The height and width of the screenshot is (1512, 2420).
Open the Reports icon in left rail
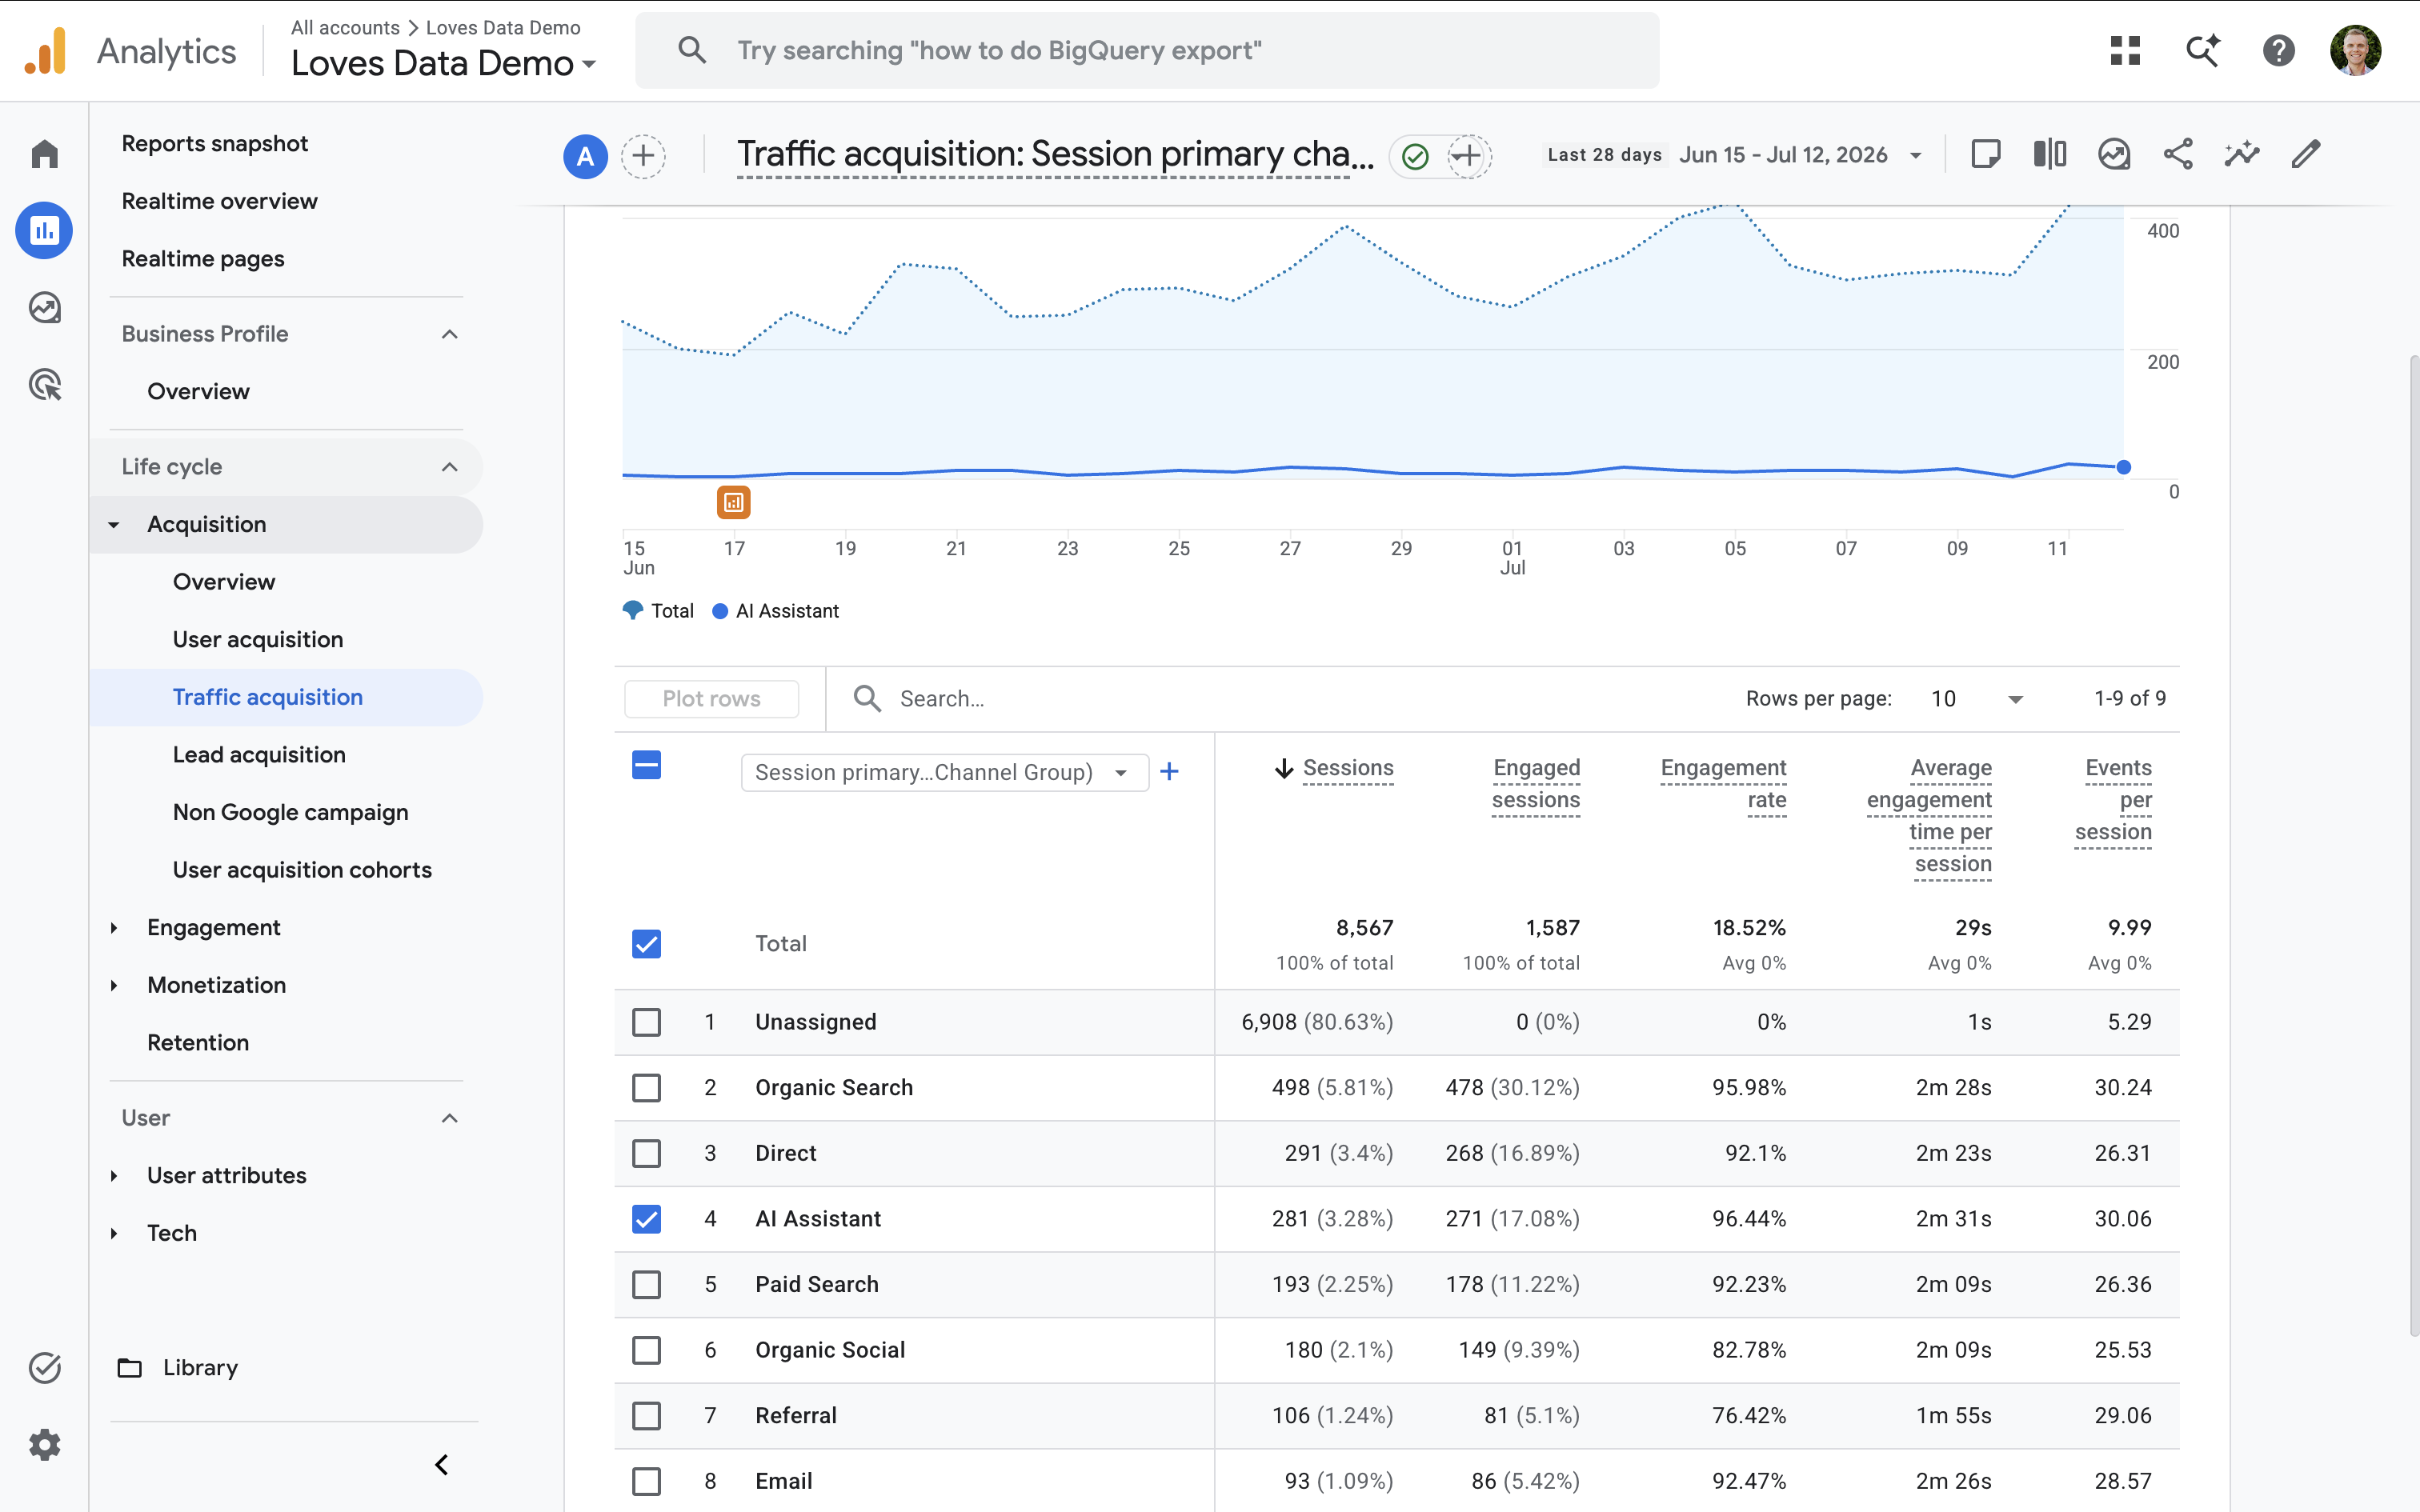(x=44, y=231)
